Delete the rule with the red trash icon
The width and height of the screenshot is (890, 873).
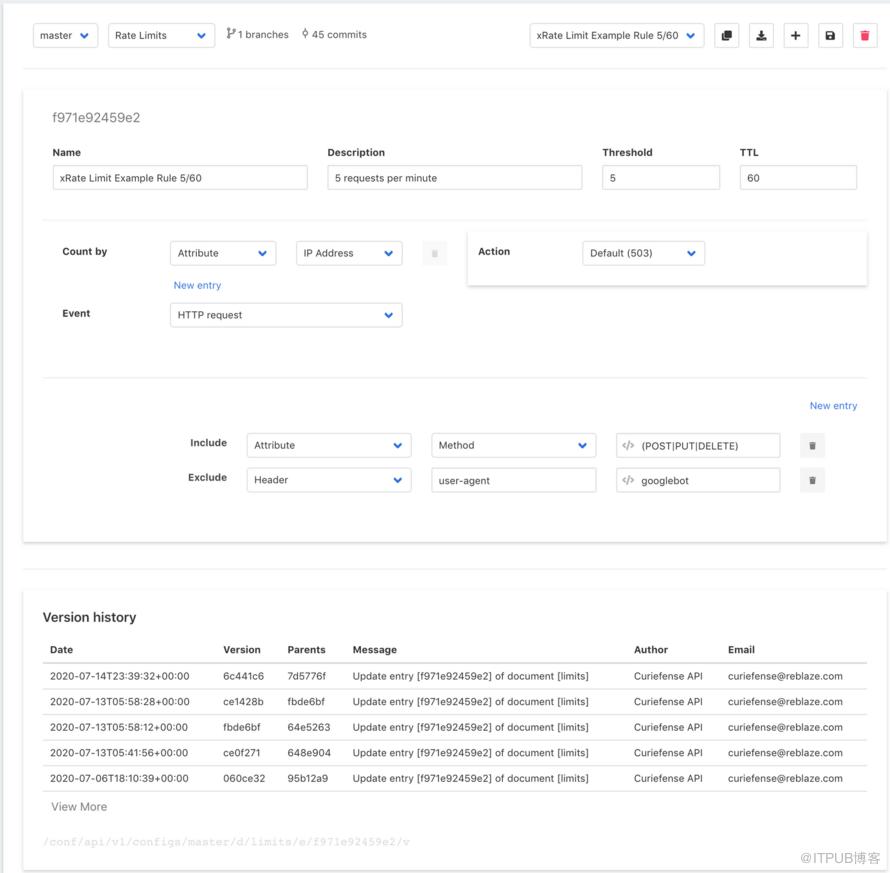point(865,35)
